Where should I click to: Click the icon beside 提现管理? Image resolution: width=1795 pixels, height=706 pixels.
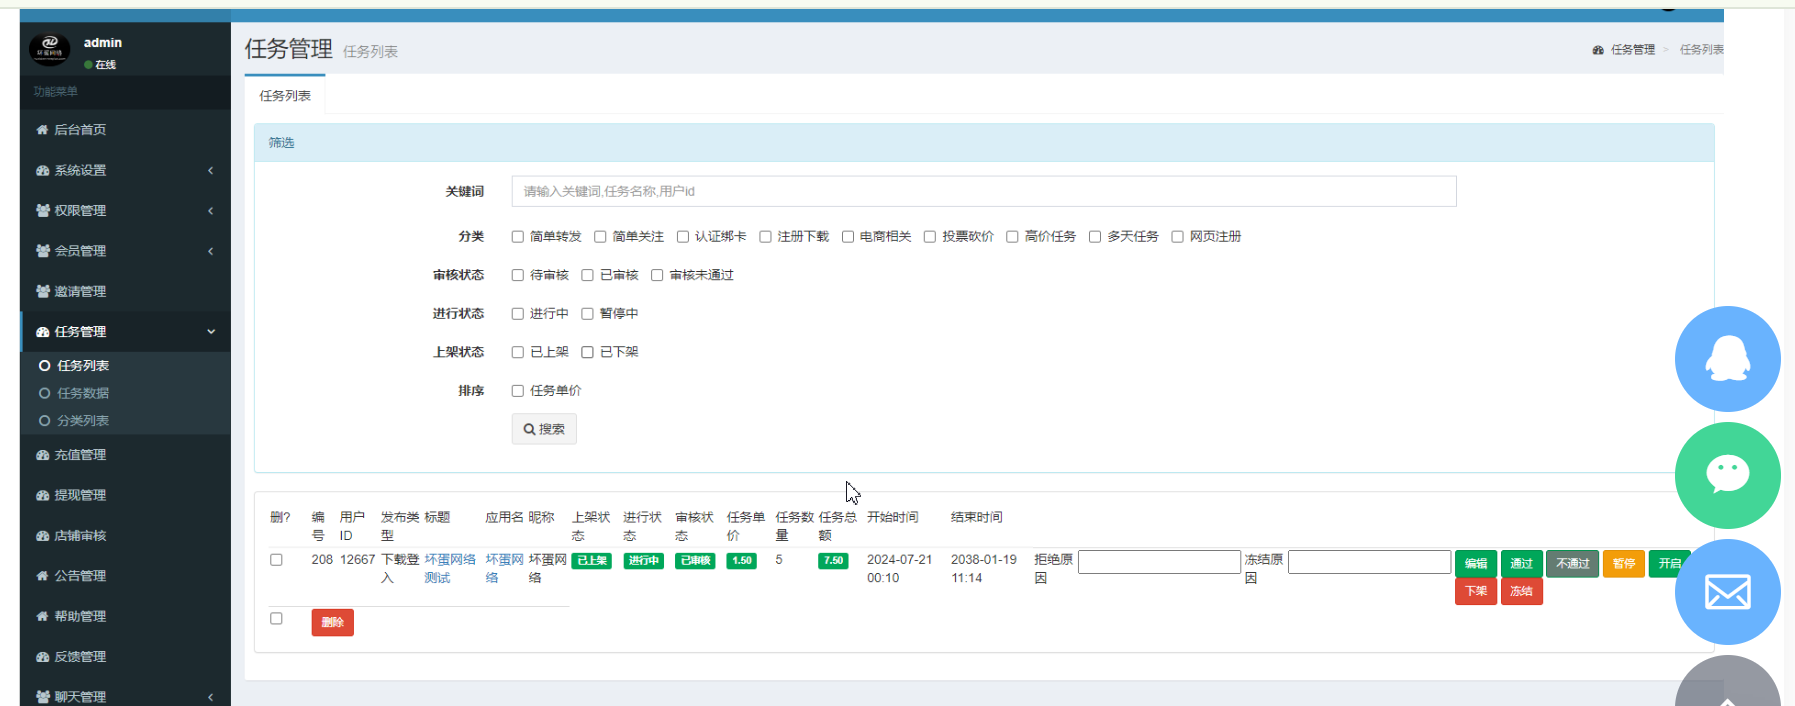click(x=42, y=496)
